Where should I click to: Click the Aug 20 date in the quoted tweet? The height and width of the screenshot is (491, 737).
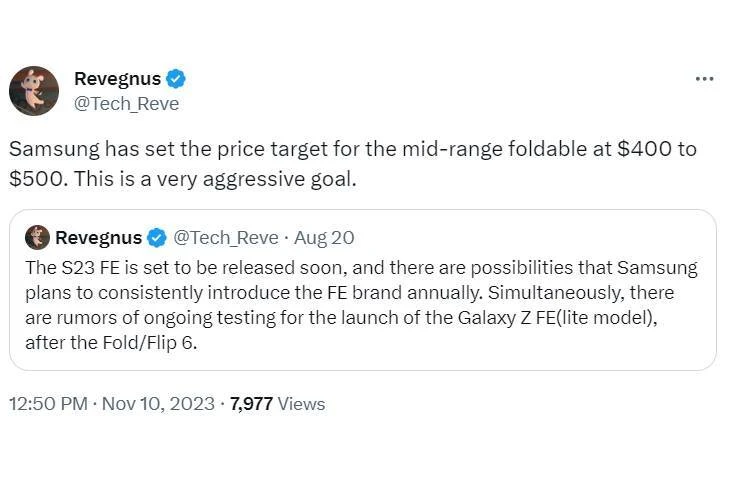(x=324, y=238)
